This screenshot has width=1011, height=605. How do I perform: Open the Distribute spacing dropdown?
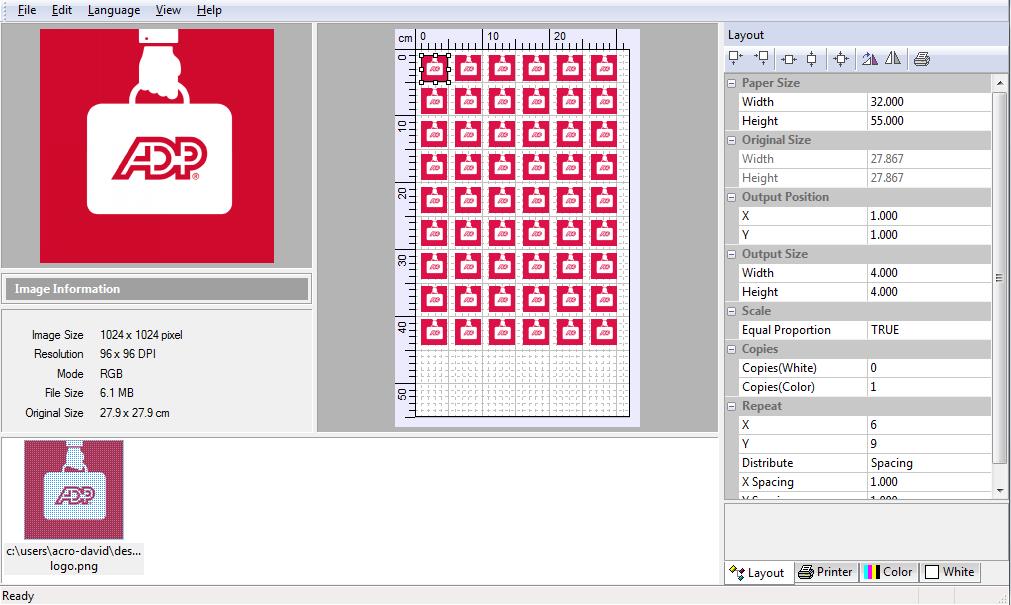click(928, 462)
